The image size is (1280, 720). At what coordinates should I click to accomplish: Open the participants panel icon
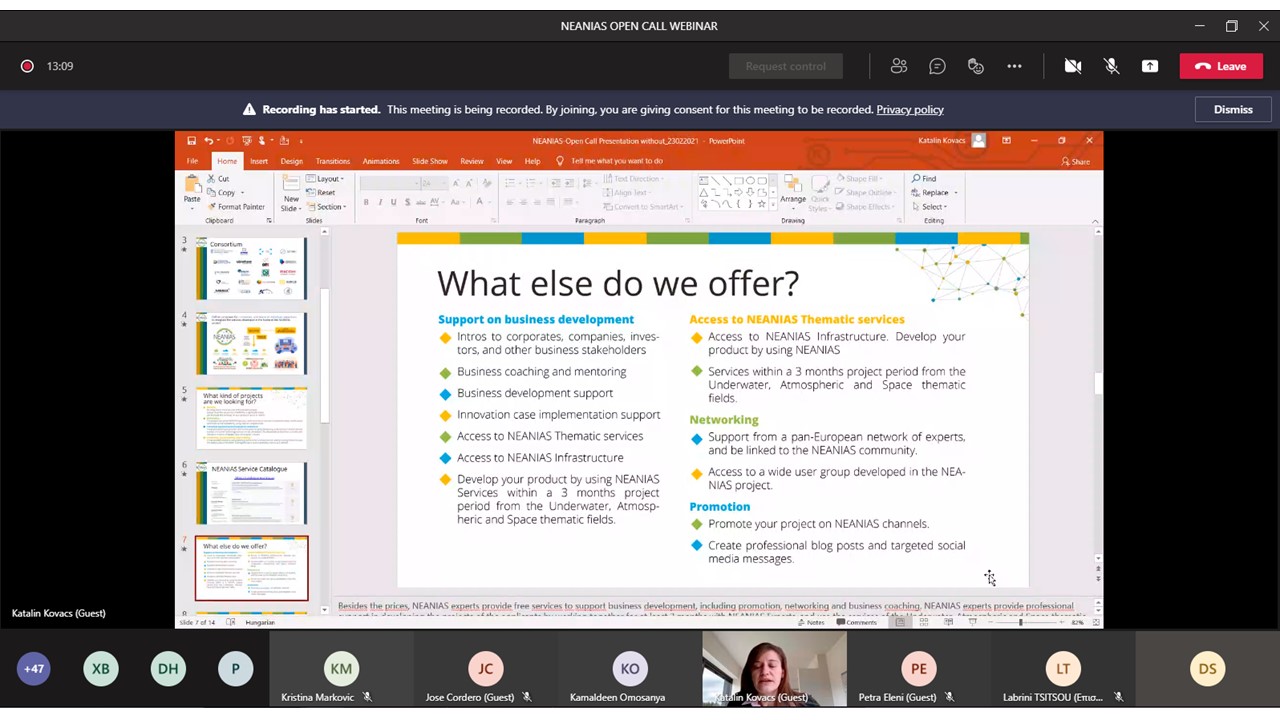pyautogui.click(x=899, y=66)
